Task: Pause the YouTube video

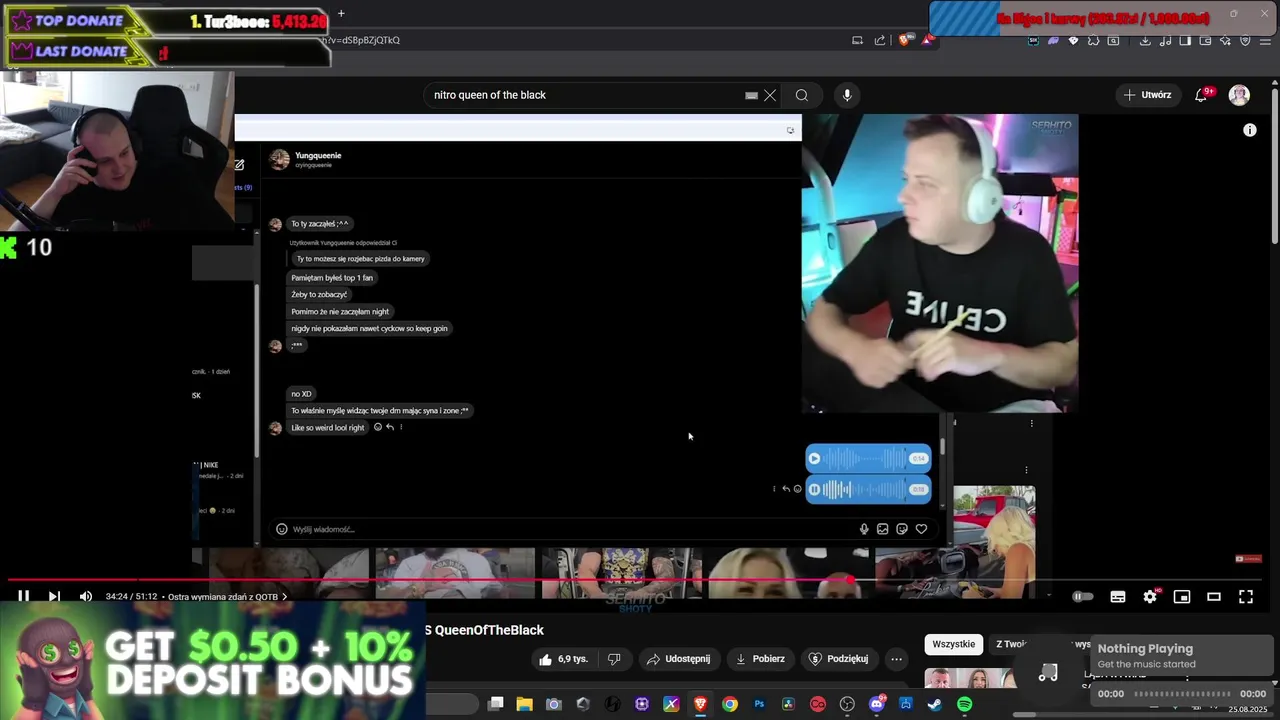Action: tap(23, 597)
